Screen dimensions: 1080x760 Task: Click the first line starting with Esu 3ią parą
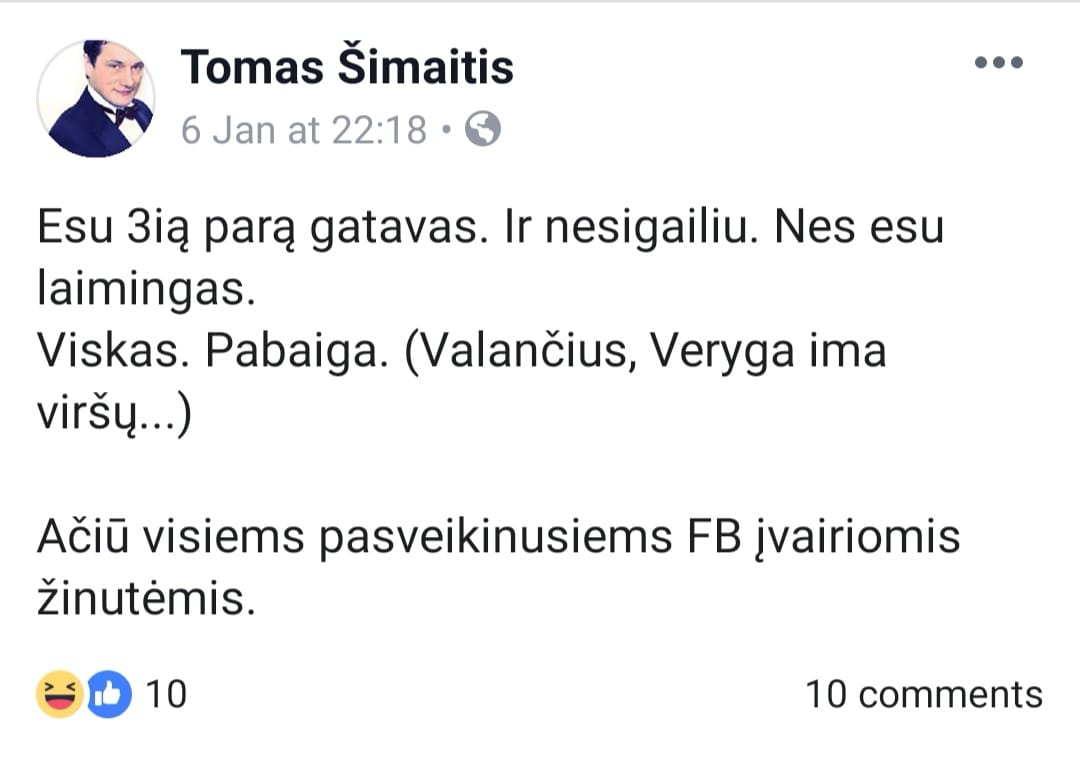(268, 227)
